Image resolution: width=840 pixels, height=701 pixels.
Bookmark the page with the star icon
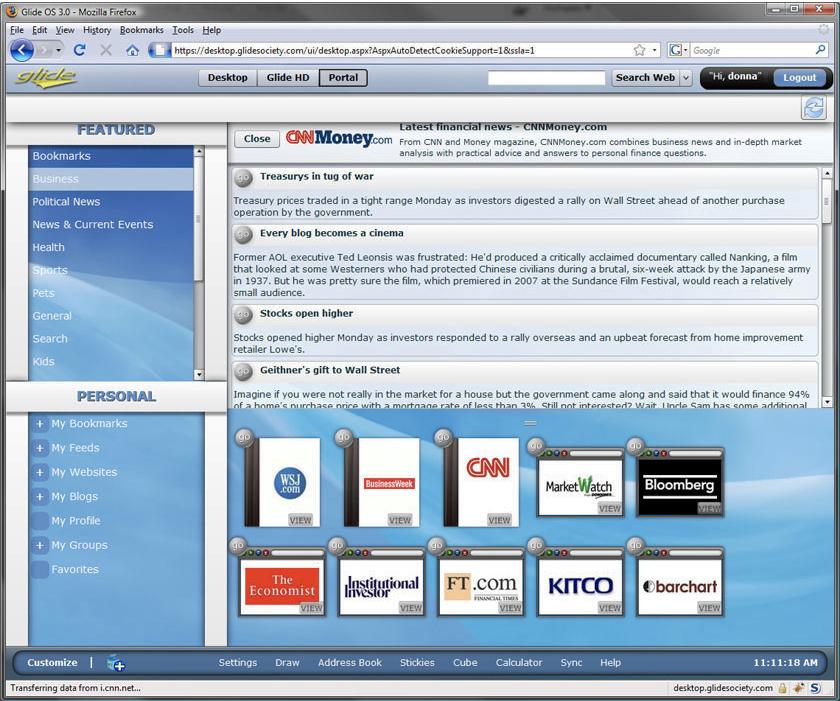pyautogui.click(x=639, y=50)
